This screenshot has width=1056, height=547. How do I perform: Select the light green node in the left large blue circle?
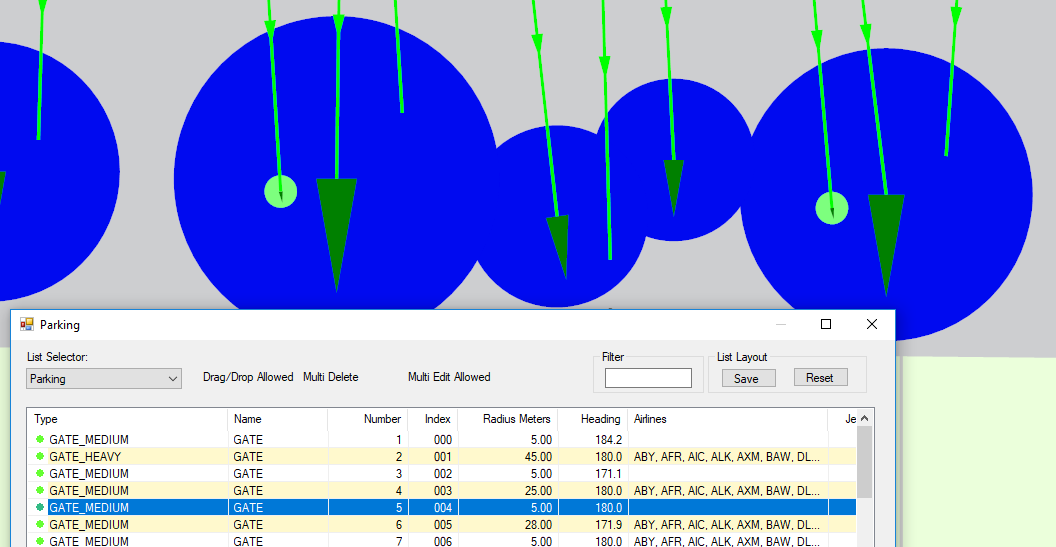(x=281, y=190)
